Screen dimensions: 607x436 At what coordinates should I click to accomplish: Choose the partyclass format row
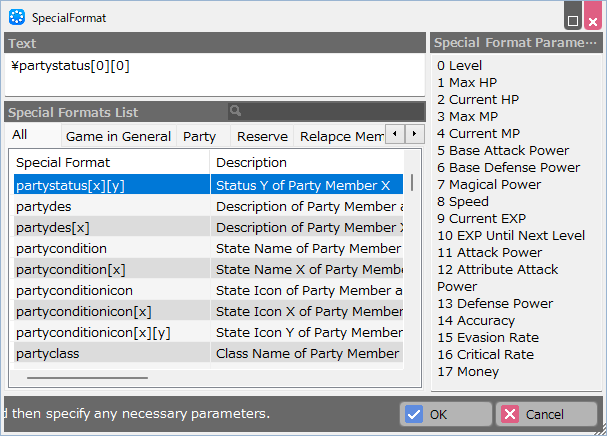tap(110, 353)
